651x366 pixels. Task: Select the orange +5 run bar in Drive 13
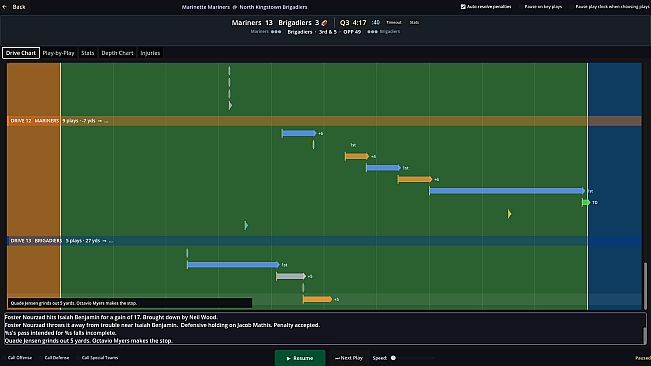pos(318,299)
